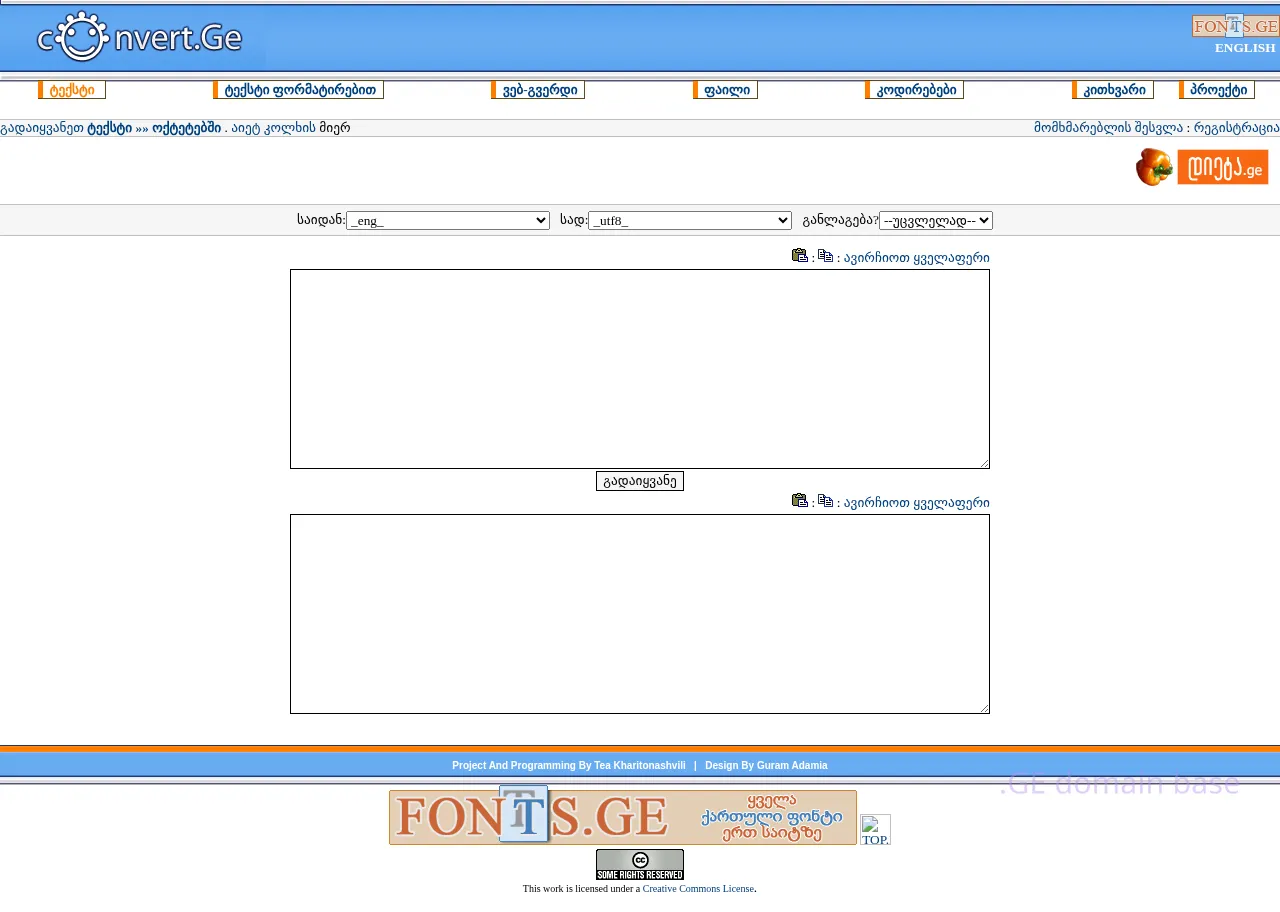Click the paste icon above the input textarea

click(x=799, y=256)
